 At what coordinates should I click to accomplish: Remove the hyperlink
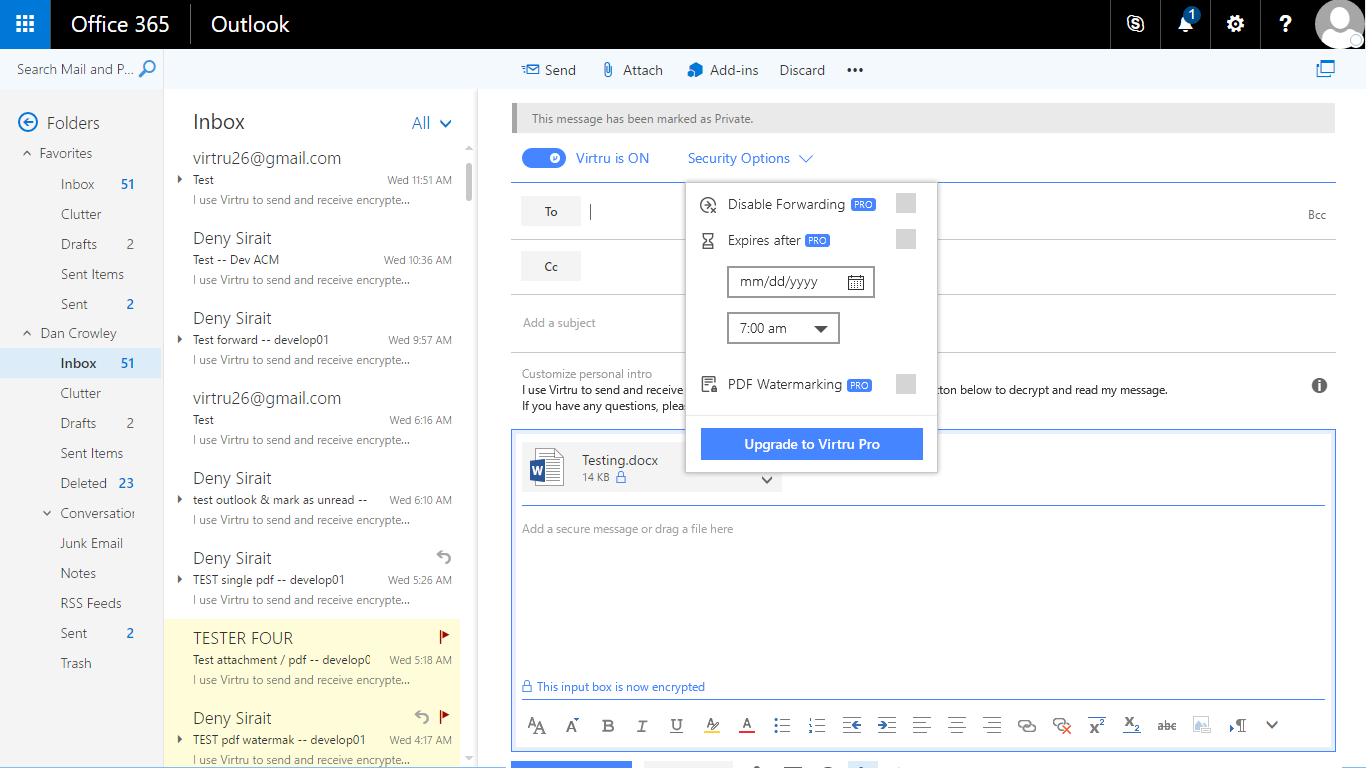[1062, 726]
